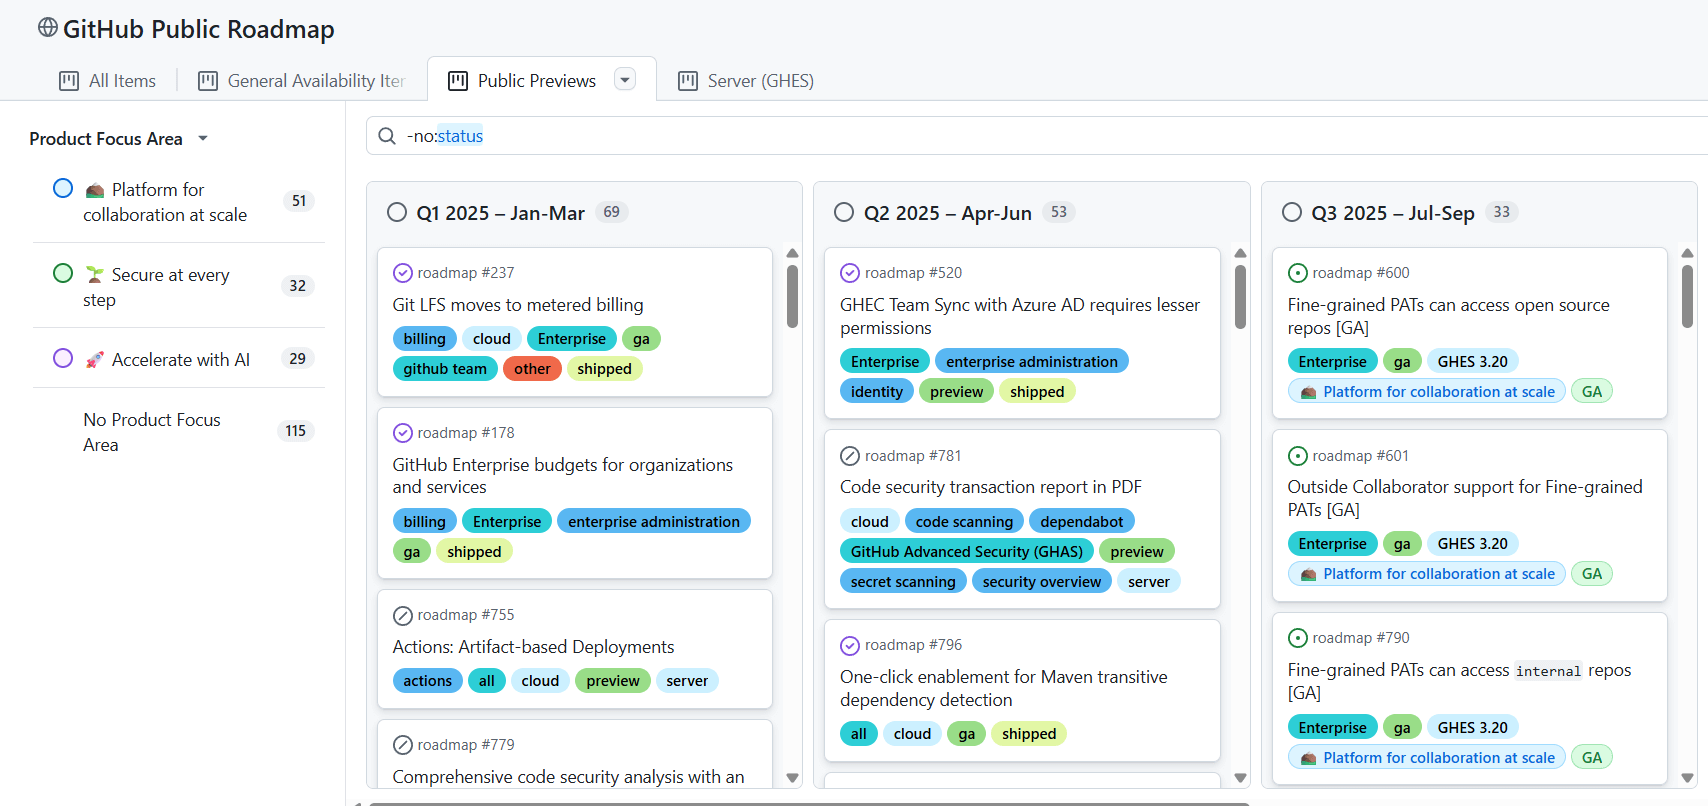
Task: Switch to the Server (GHES) tab
Action: (746, 81)
